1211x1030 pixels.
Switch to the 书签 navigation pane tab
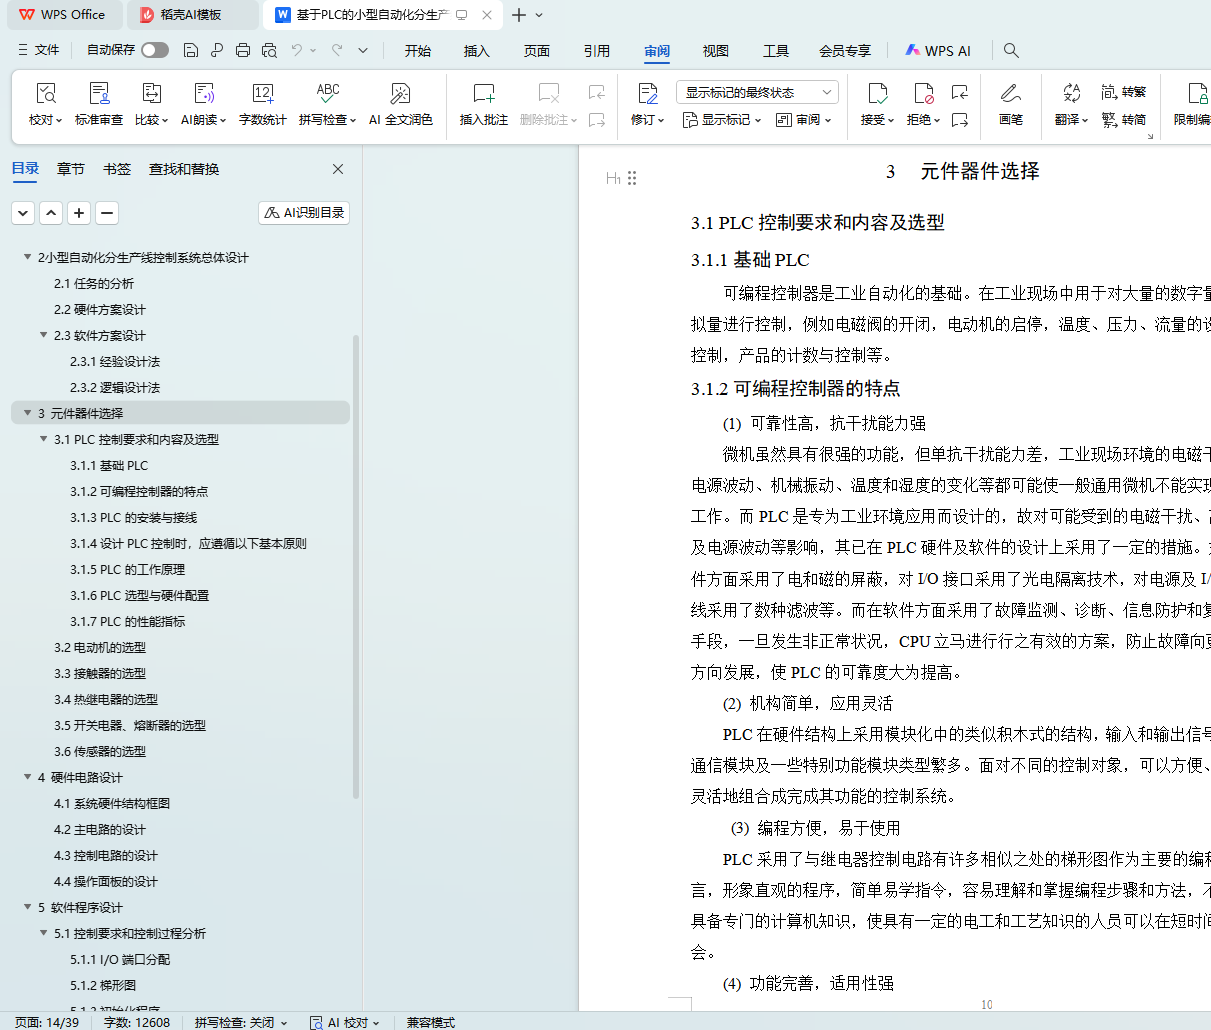pos(117,169)
